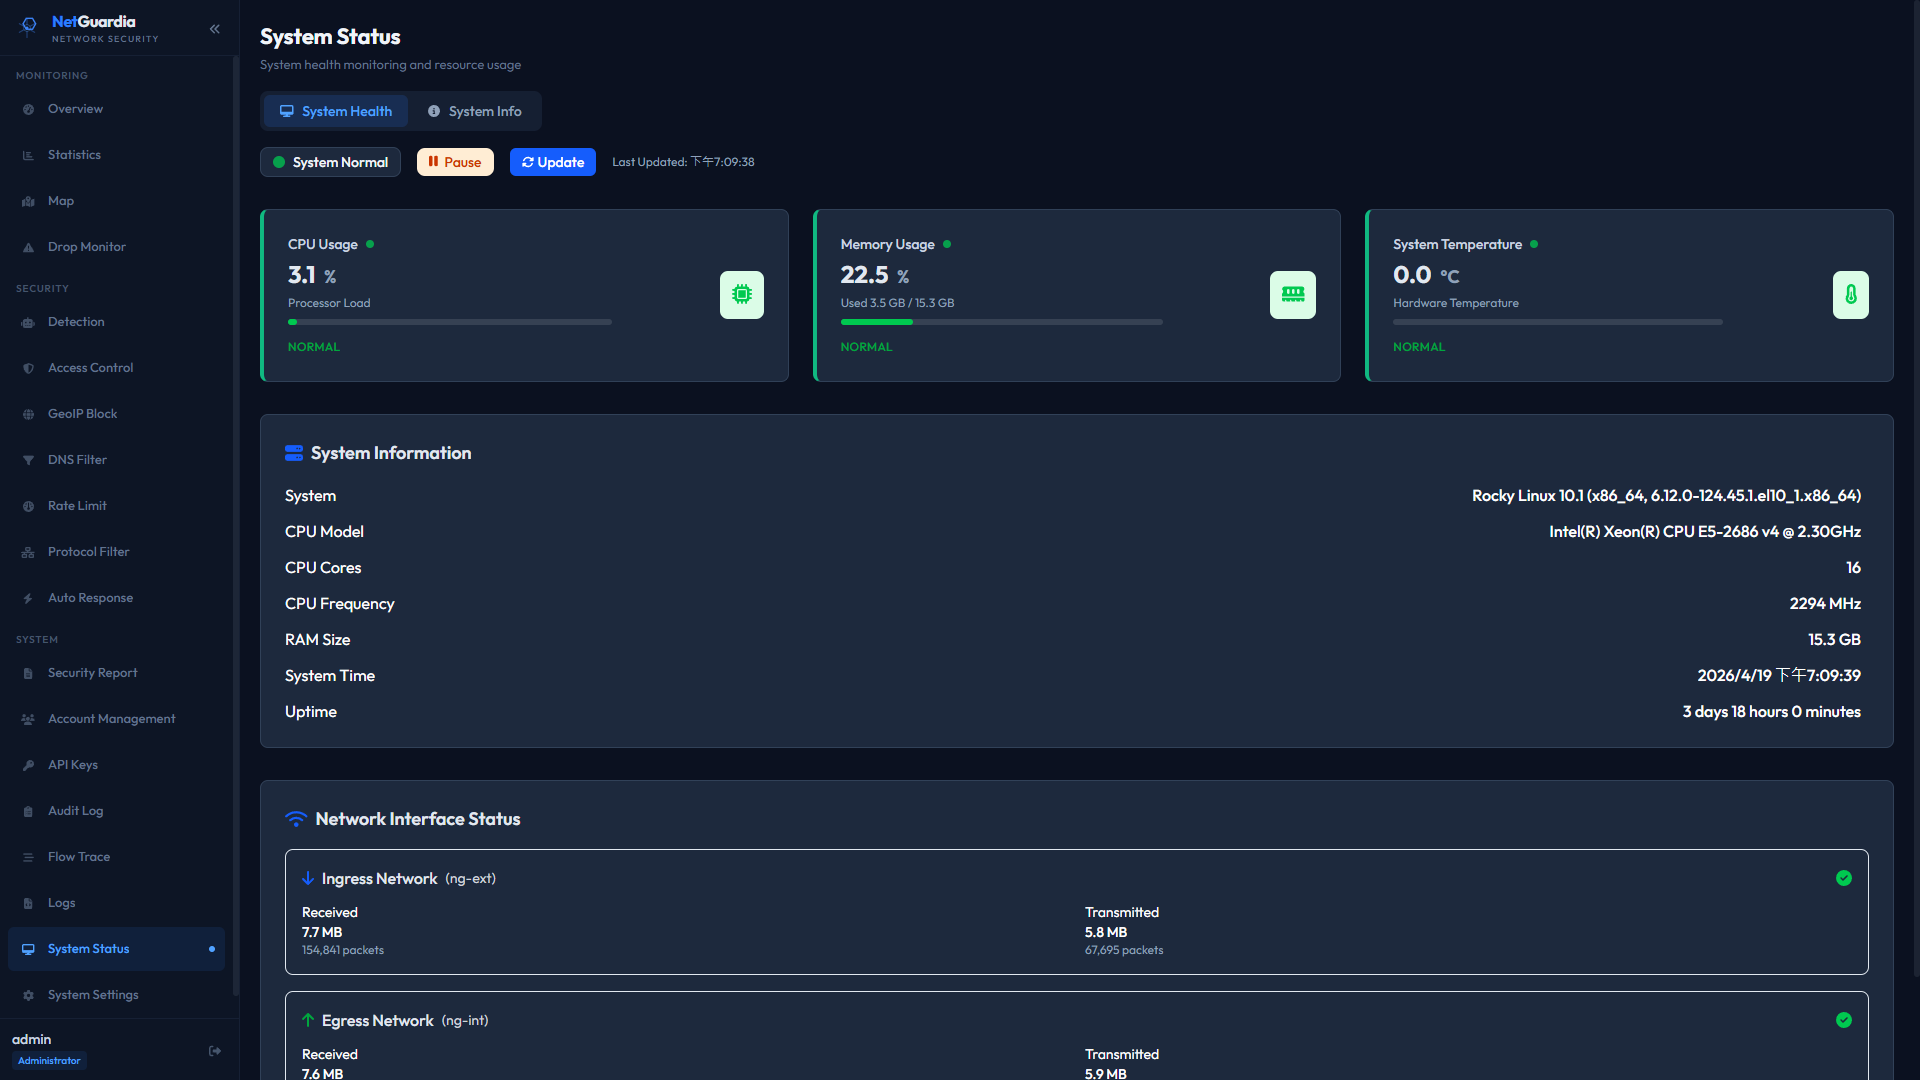This screenshot has width=1920, height=1080.
Task: Click the Intel Xeon CPU model value
Action: click(x=1705, y=532)
